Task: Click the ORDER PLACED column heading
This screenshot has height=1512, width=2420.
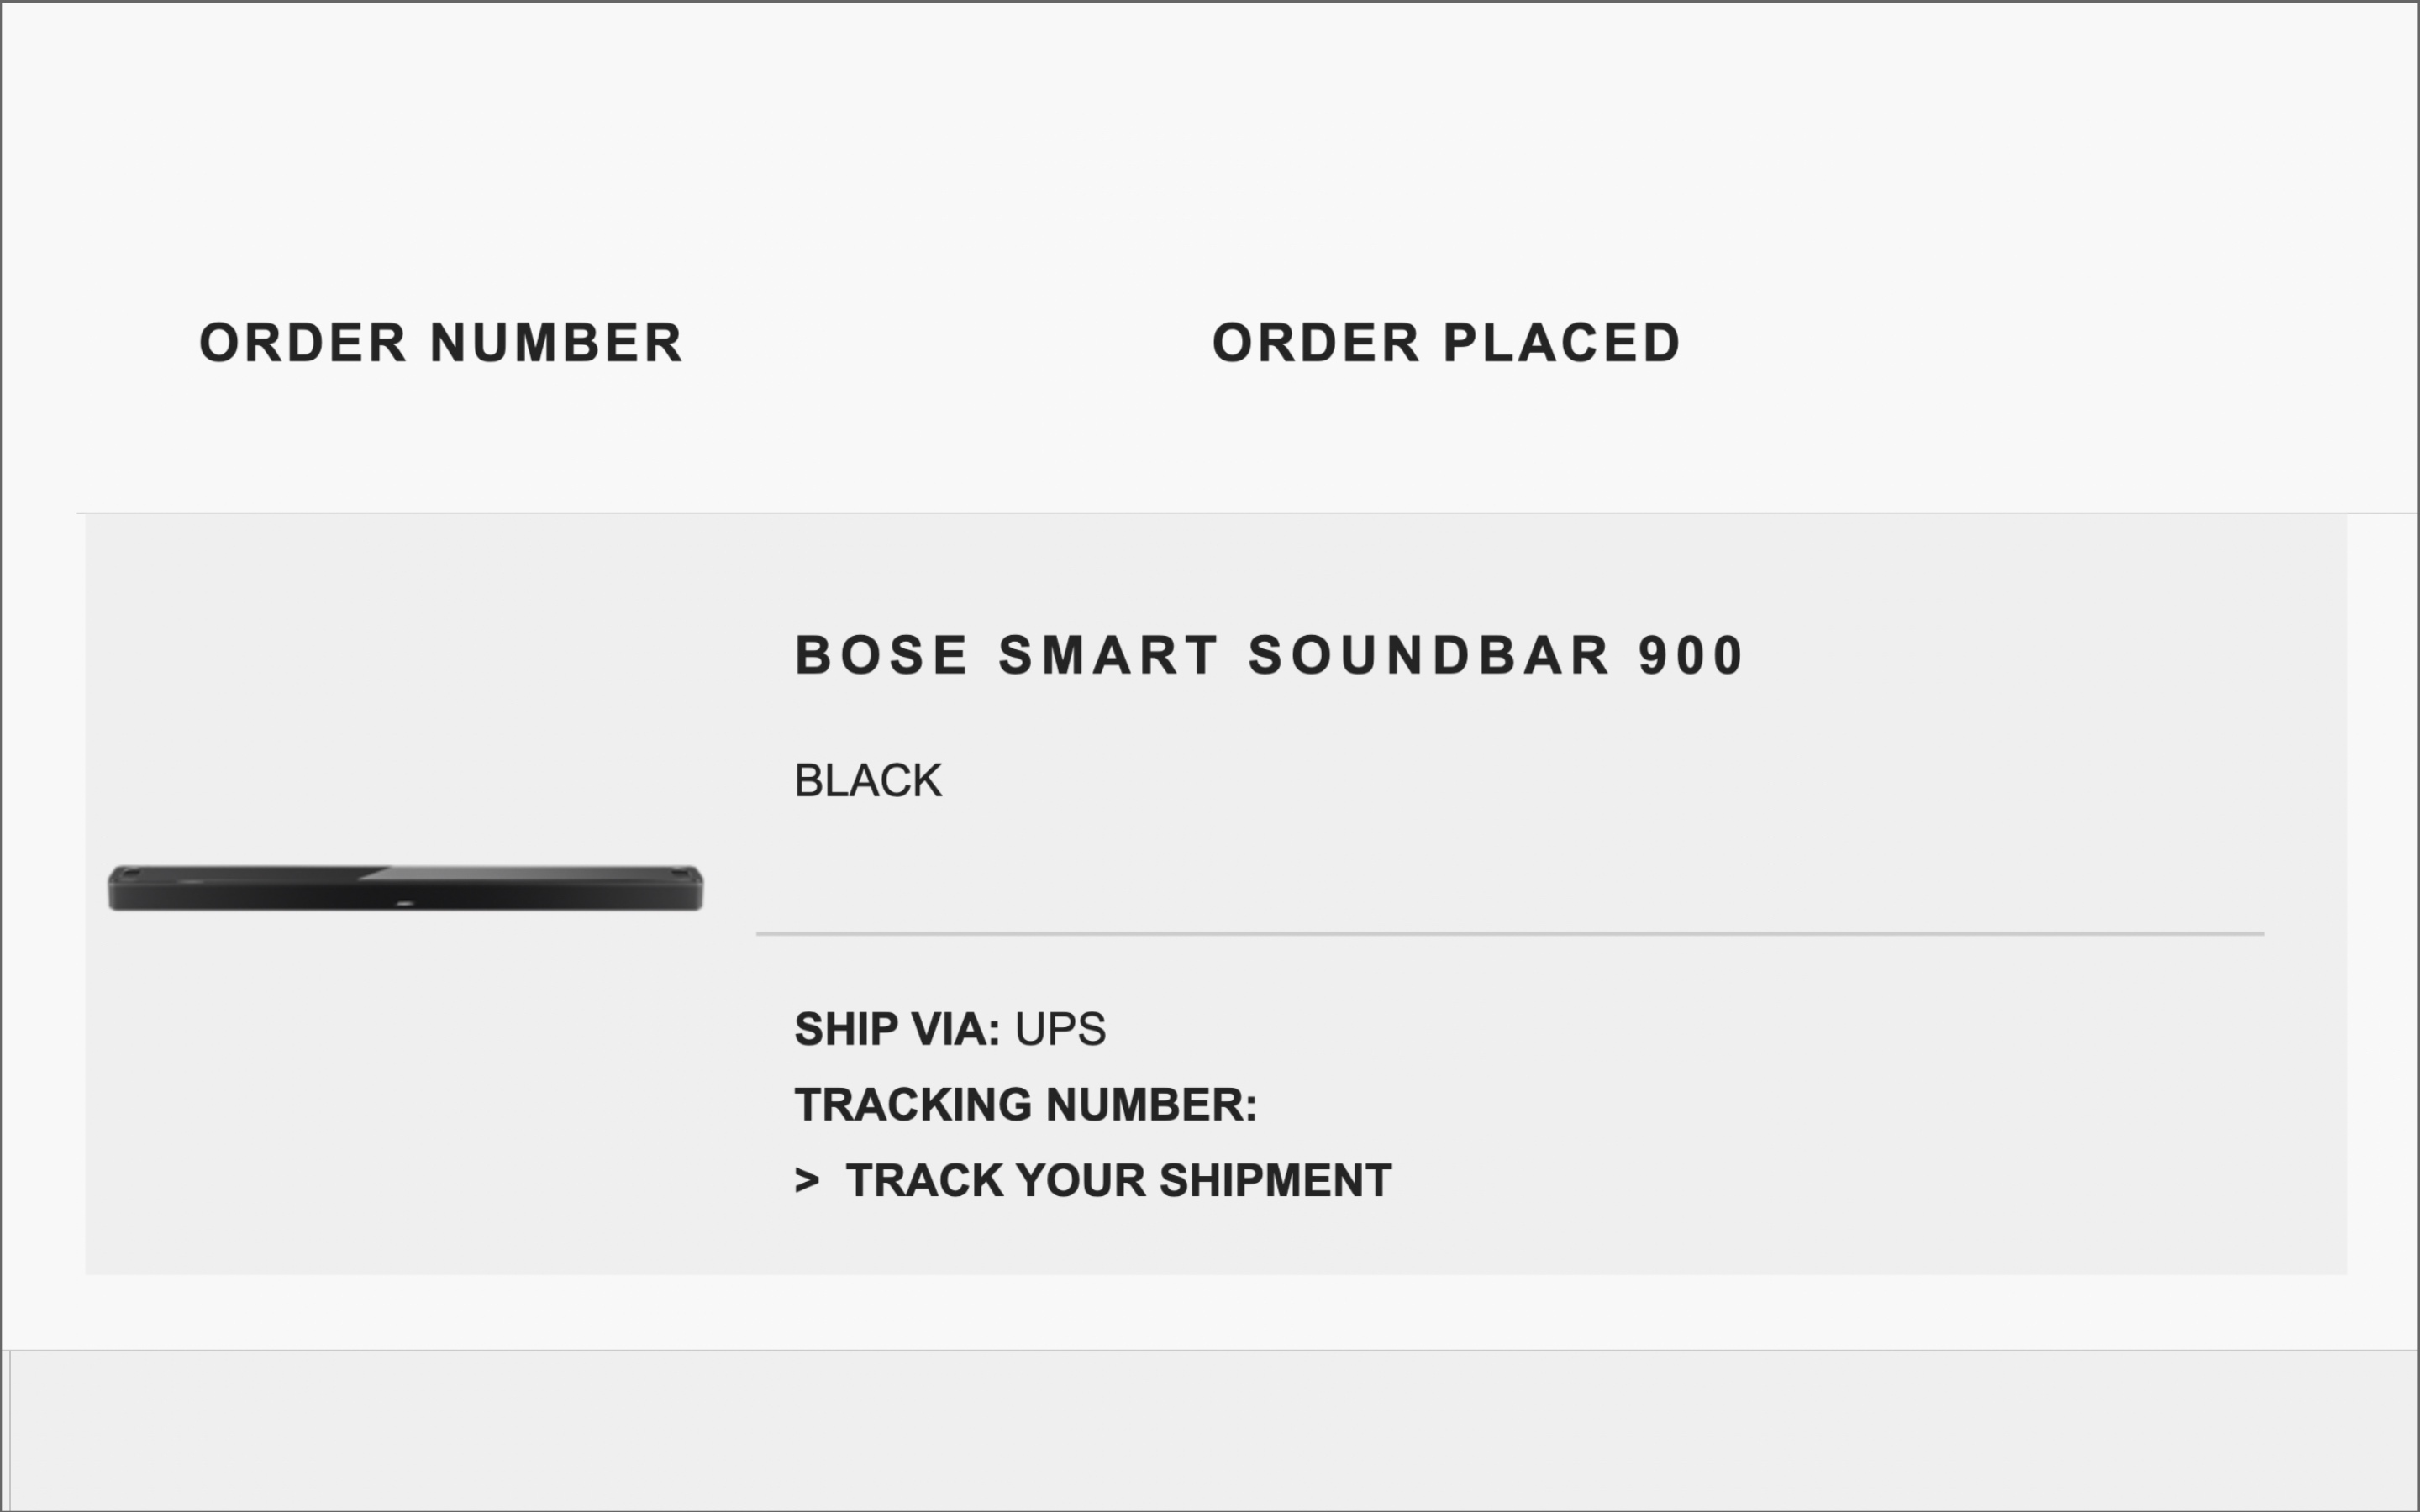Action: (x=1446, y=344)
